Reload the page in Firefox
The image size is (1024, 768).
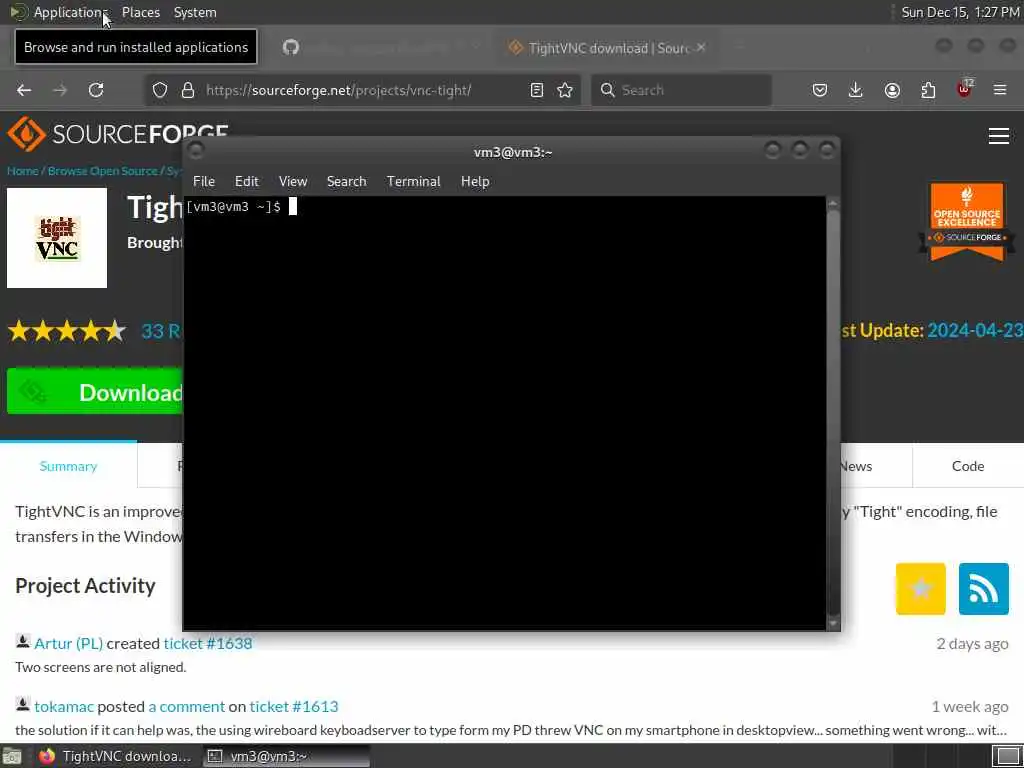[x=96, y=90]
